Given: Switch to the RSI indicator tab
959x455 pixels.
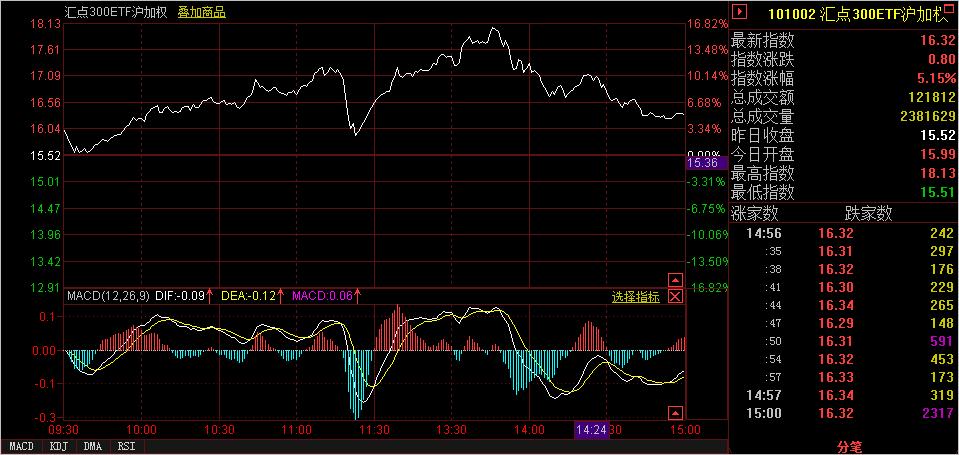Looking at the screenshot, I should [127, 446].
